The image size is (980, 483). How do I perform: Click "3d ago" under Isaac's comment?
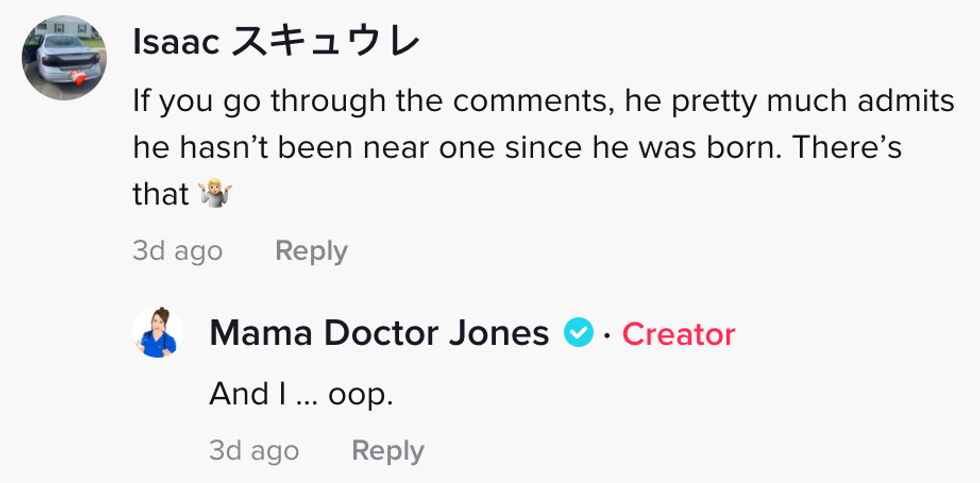[177, 250]
